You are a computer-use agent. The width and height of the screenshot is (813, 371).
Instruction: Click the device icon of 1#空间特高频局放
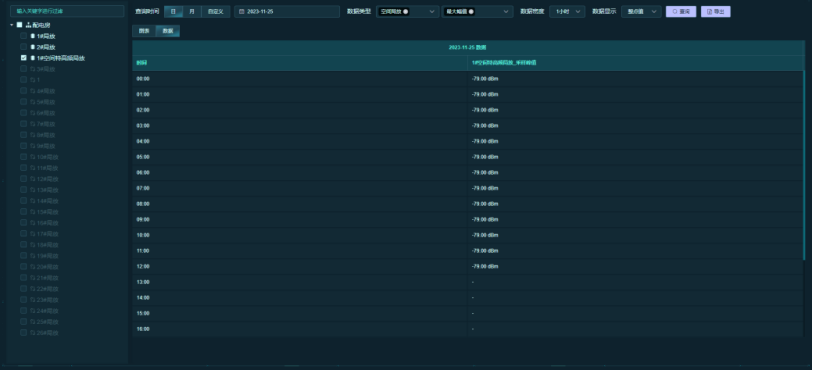point(33,58)
